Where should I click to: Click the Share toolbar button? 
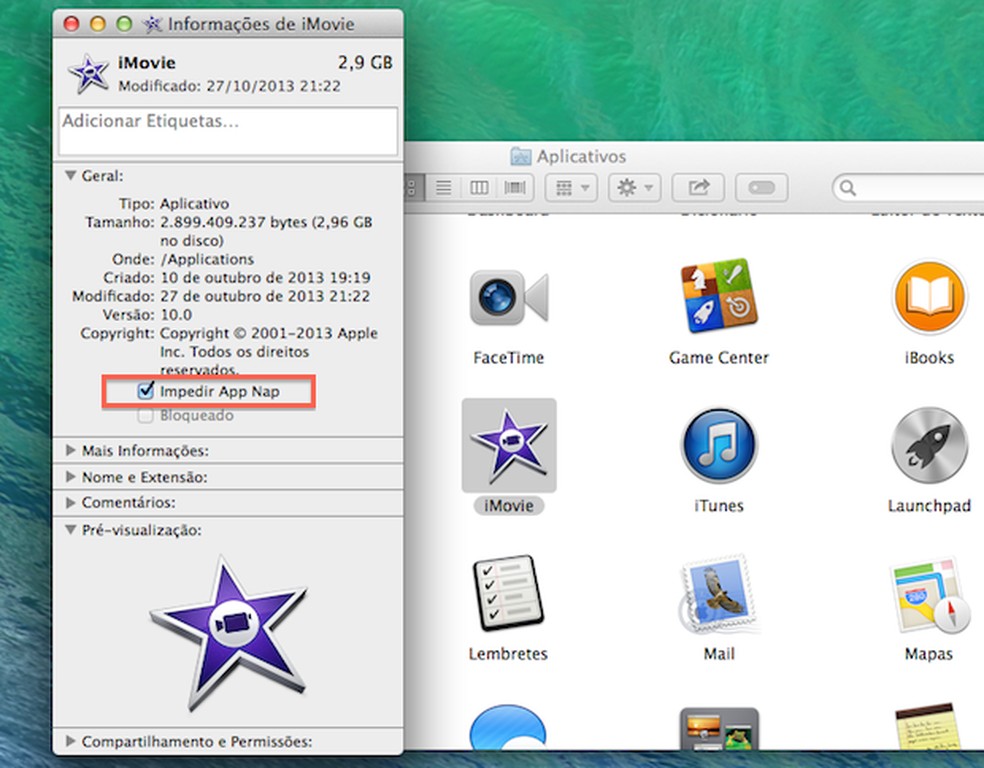[698, 188]
